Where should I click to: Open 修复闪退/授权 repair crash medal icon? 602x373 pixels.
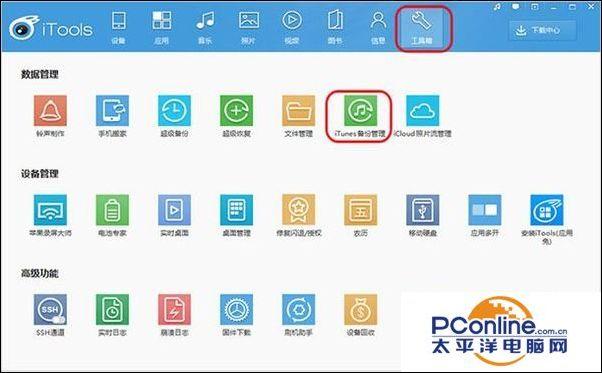[x=298, y=210]
